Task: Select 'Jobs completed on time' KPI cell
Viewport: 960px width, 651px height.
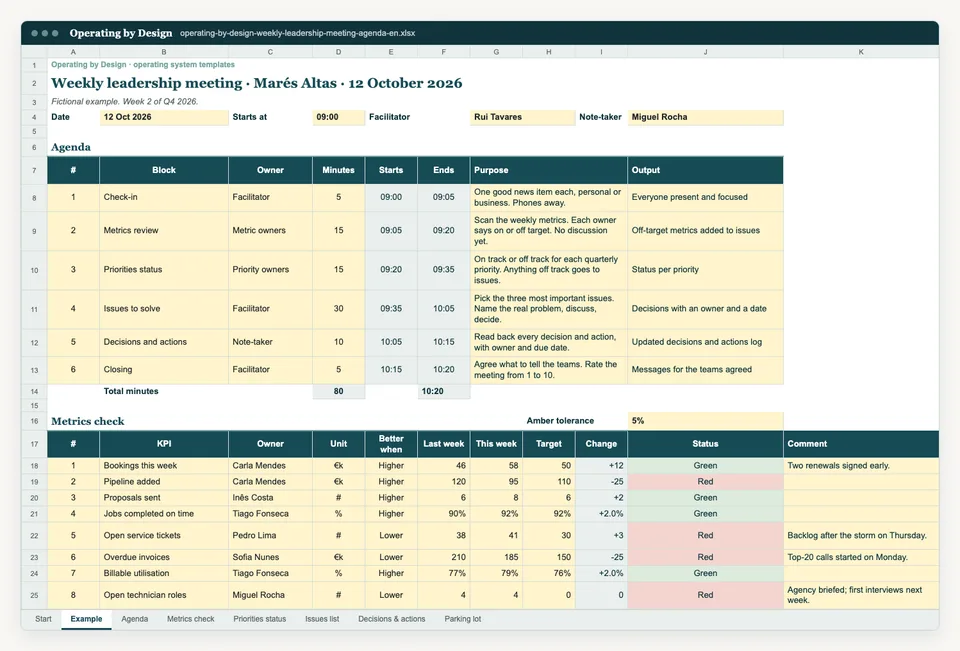Action: pyautogui.click(x=163, y=514)
